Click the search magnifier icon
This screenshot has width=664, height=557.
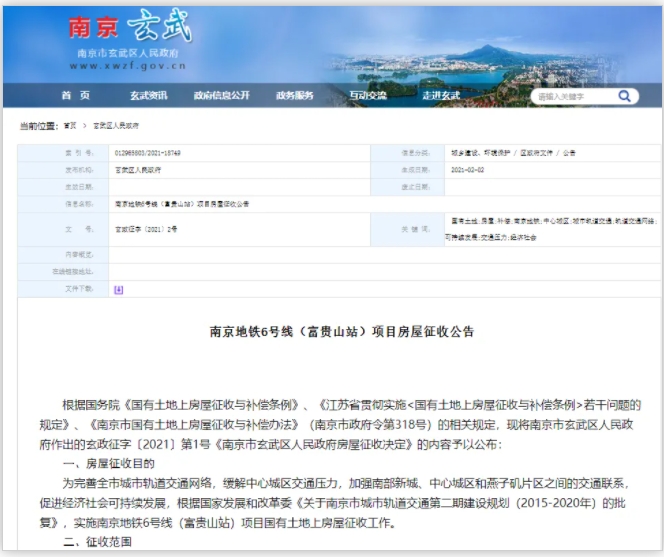click(625, 96)
